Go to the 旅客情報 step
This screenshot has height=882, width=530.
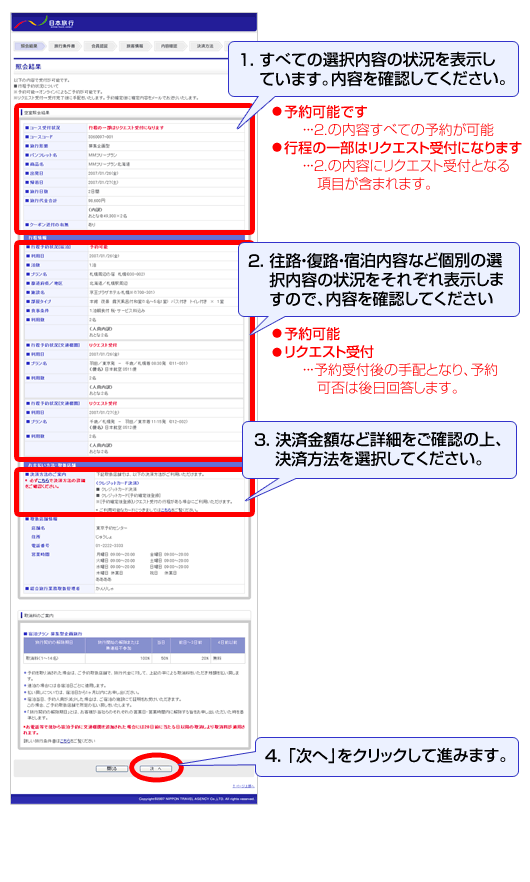pyautogui.click(x=134, y=46)
